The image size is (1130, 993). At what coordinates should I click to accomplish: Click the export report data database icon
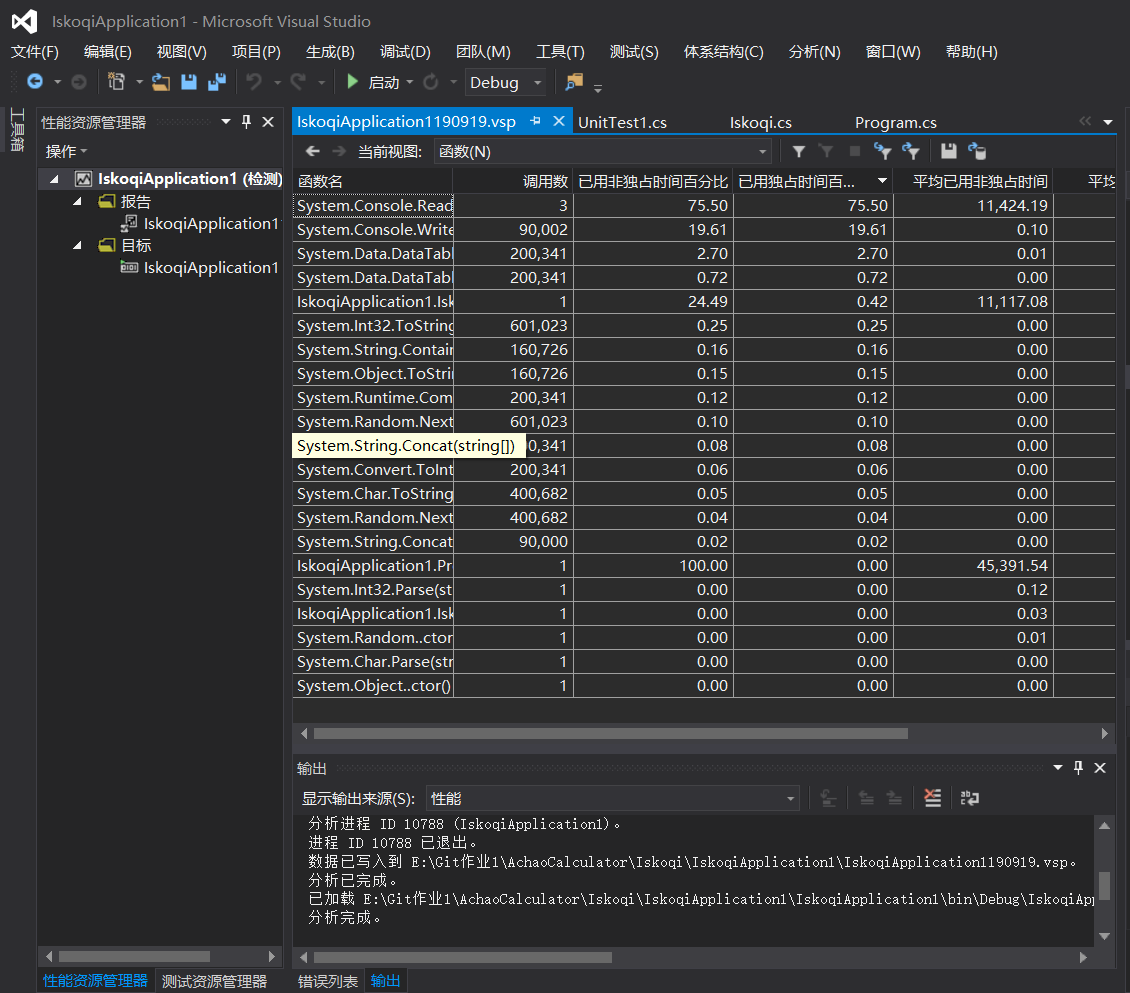tap(976, 151)
